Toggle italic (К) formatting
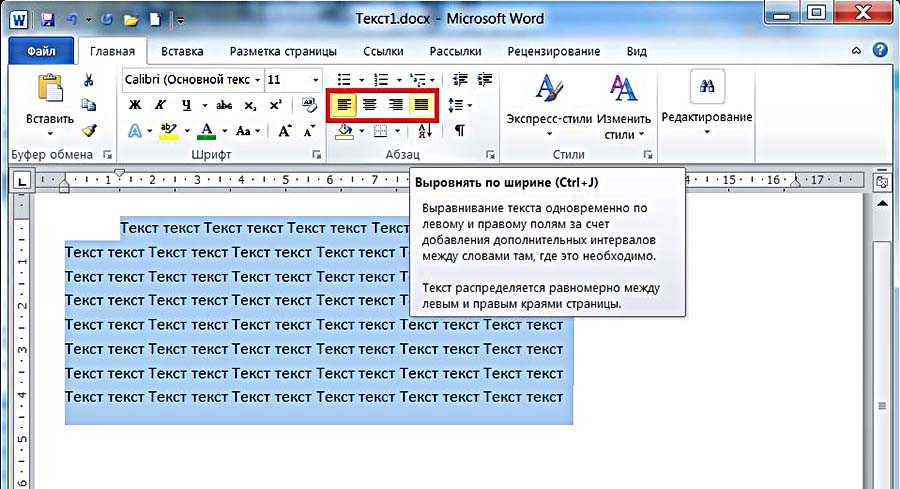The height and width of the screenshot is (489, 900). [160, 105]
